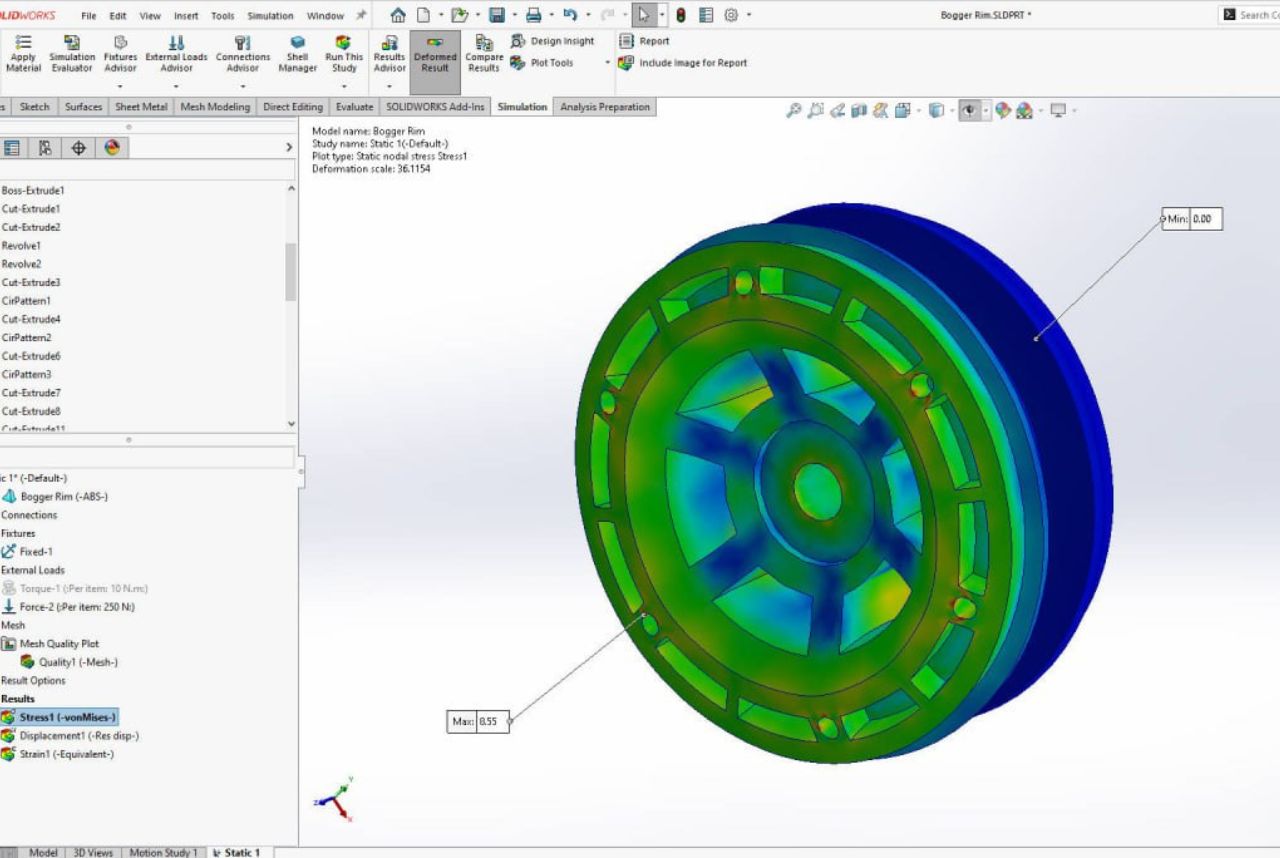
Task: Switch to the Evaluate ribbon tab
Action: (354, 107)
